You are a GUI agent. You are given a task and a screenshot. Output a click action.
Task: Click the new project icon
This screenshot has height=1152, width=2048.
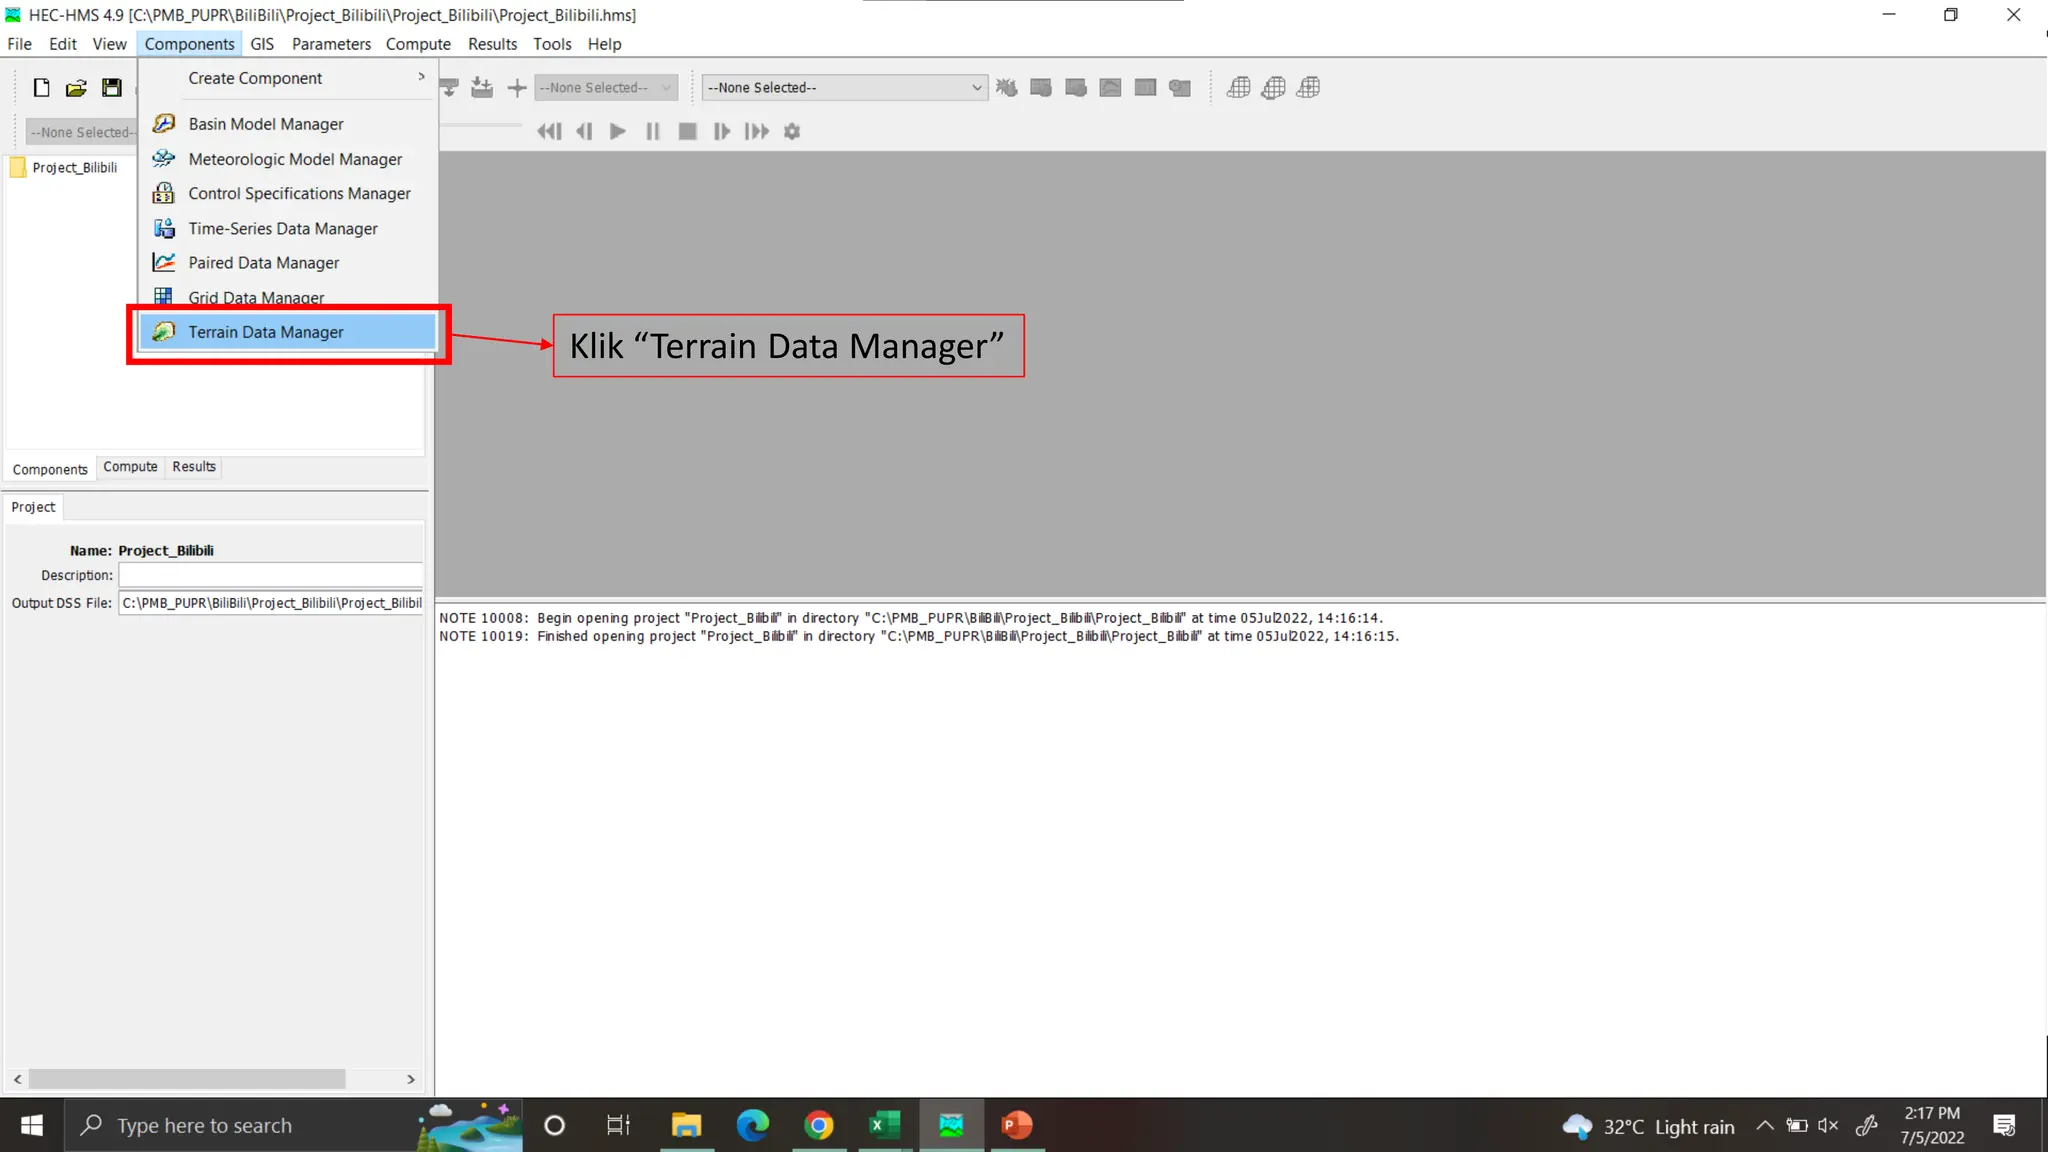point(41,88)
